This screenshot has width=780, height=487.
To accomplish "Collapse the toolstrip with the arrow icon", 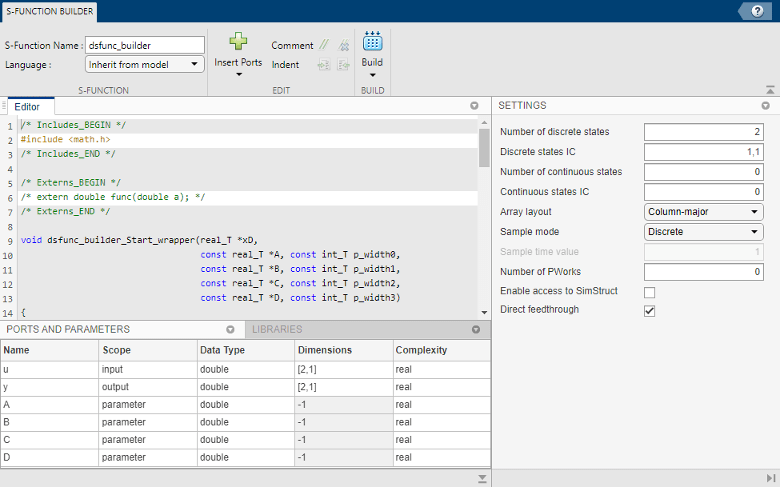I will [769, 89].
